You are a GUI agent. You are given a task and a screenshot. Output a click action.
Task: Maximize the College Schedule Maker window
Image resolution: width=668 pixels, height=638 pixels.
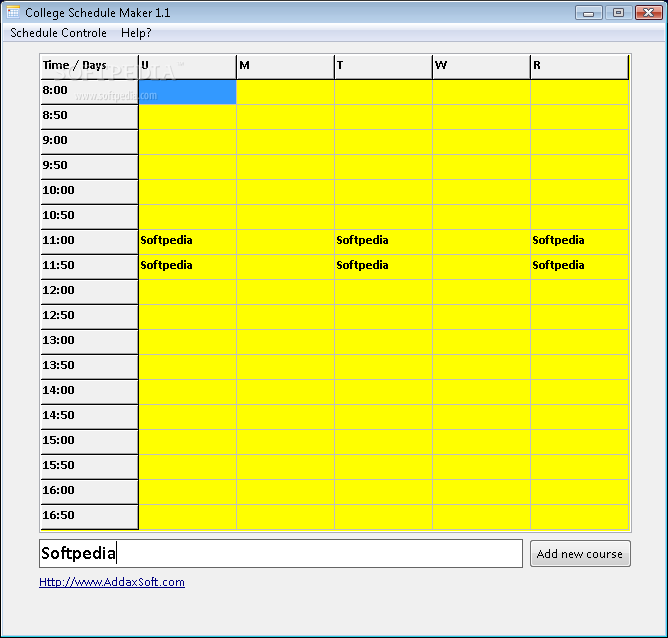click(x=618, y=13)
